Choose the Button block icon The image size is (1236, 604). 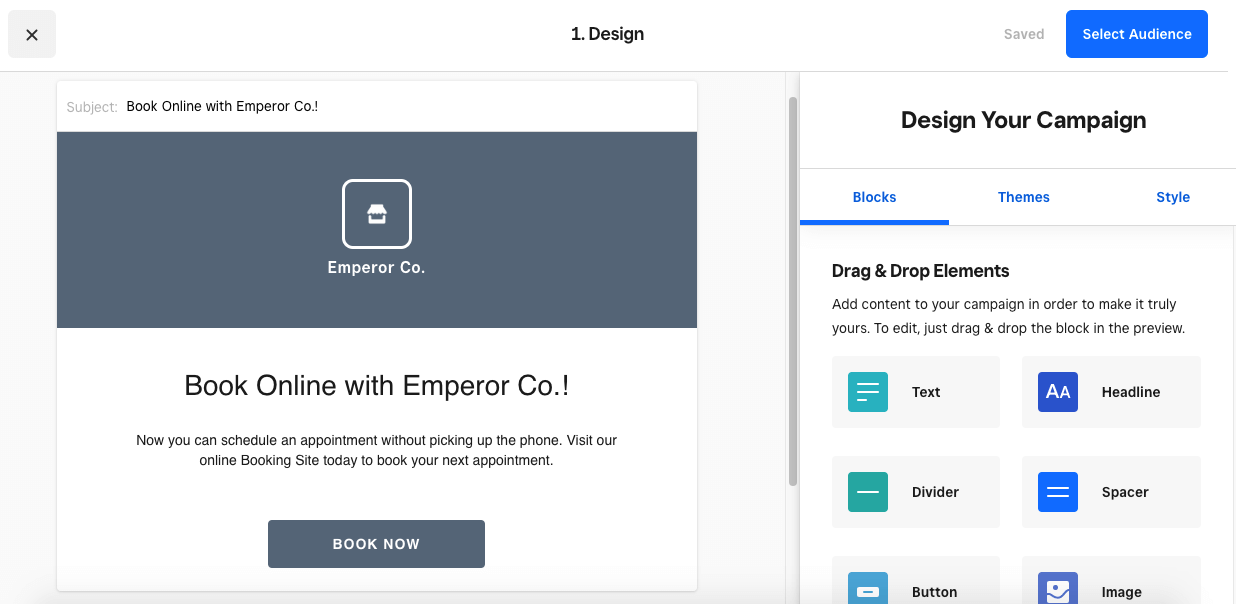click(x=868, y=588)
